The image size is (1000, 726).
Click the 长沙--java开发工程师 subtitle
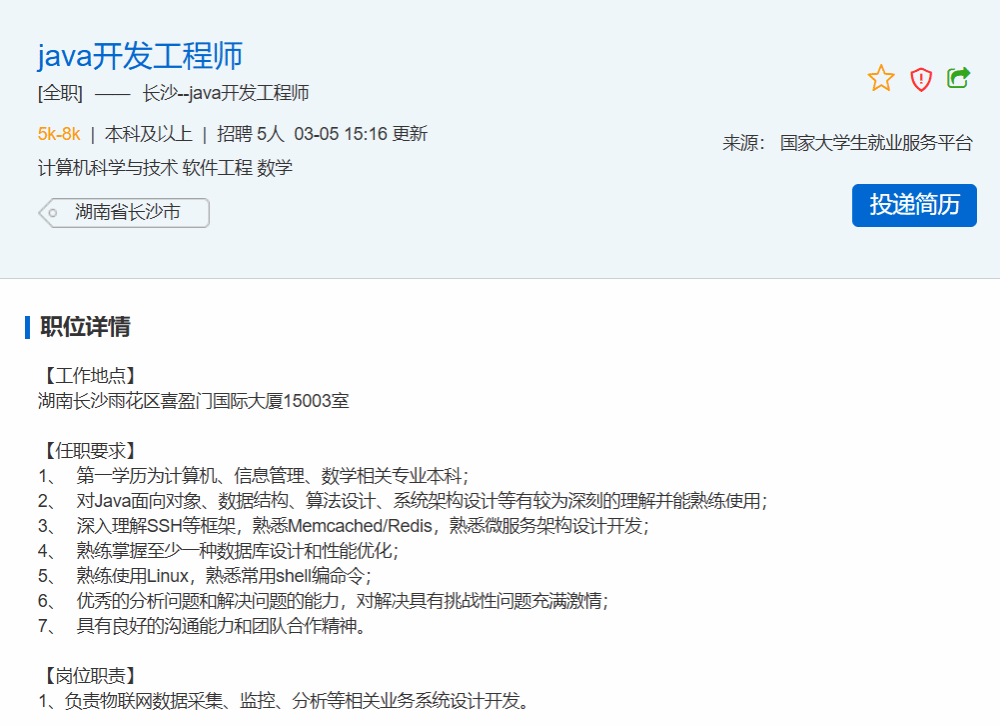(226, 94)
